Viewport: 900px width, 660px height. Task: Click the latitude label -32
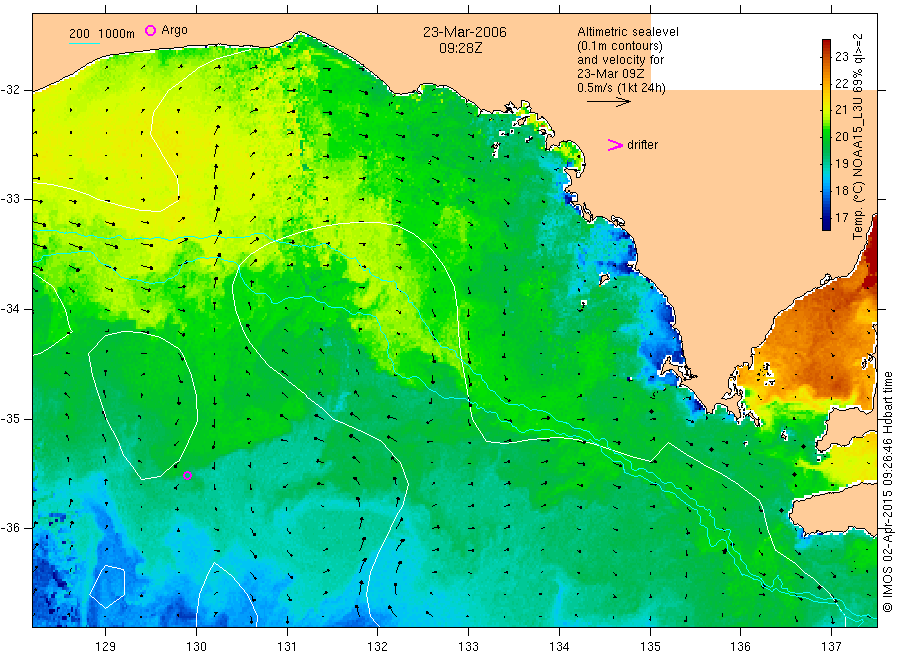(10, 90)
